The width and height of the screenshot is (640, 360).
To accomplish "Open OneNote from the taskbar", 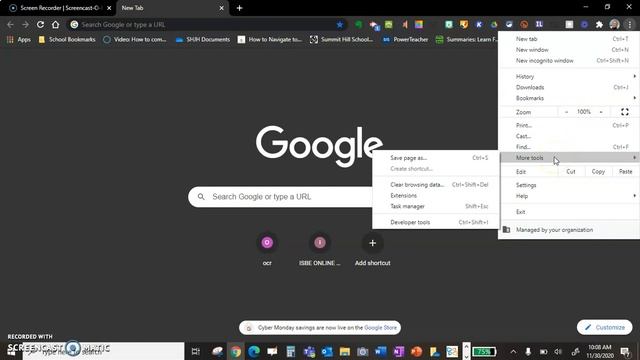I will pyautogui.click(x=398, y=351).
